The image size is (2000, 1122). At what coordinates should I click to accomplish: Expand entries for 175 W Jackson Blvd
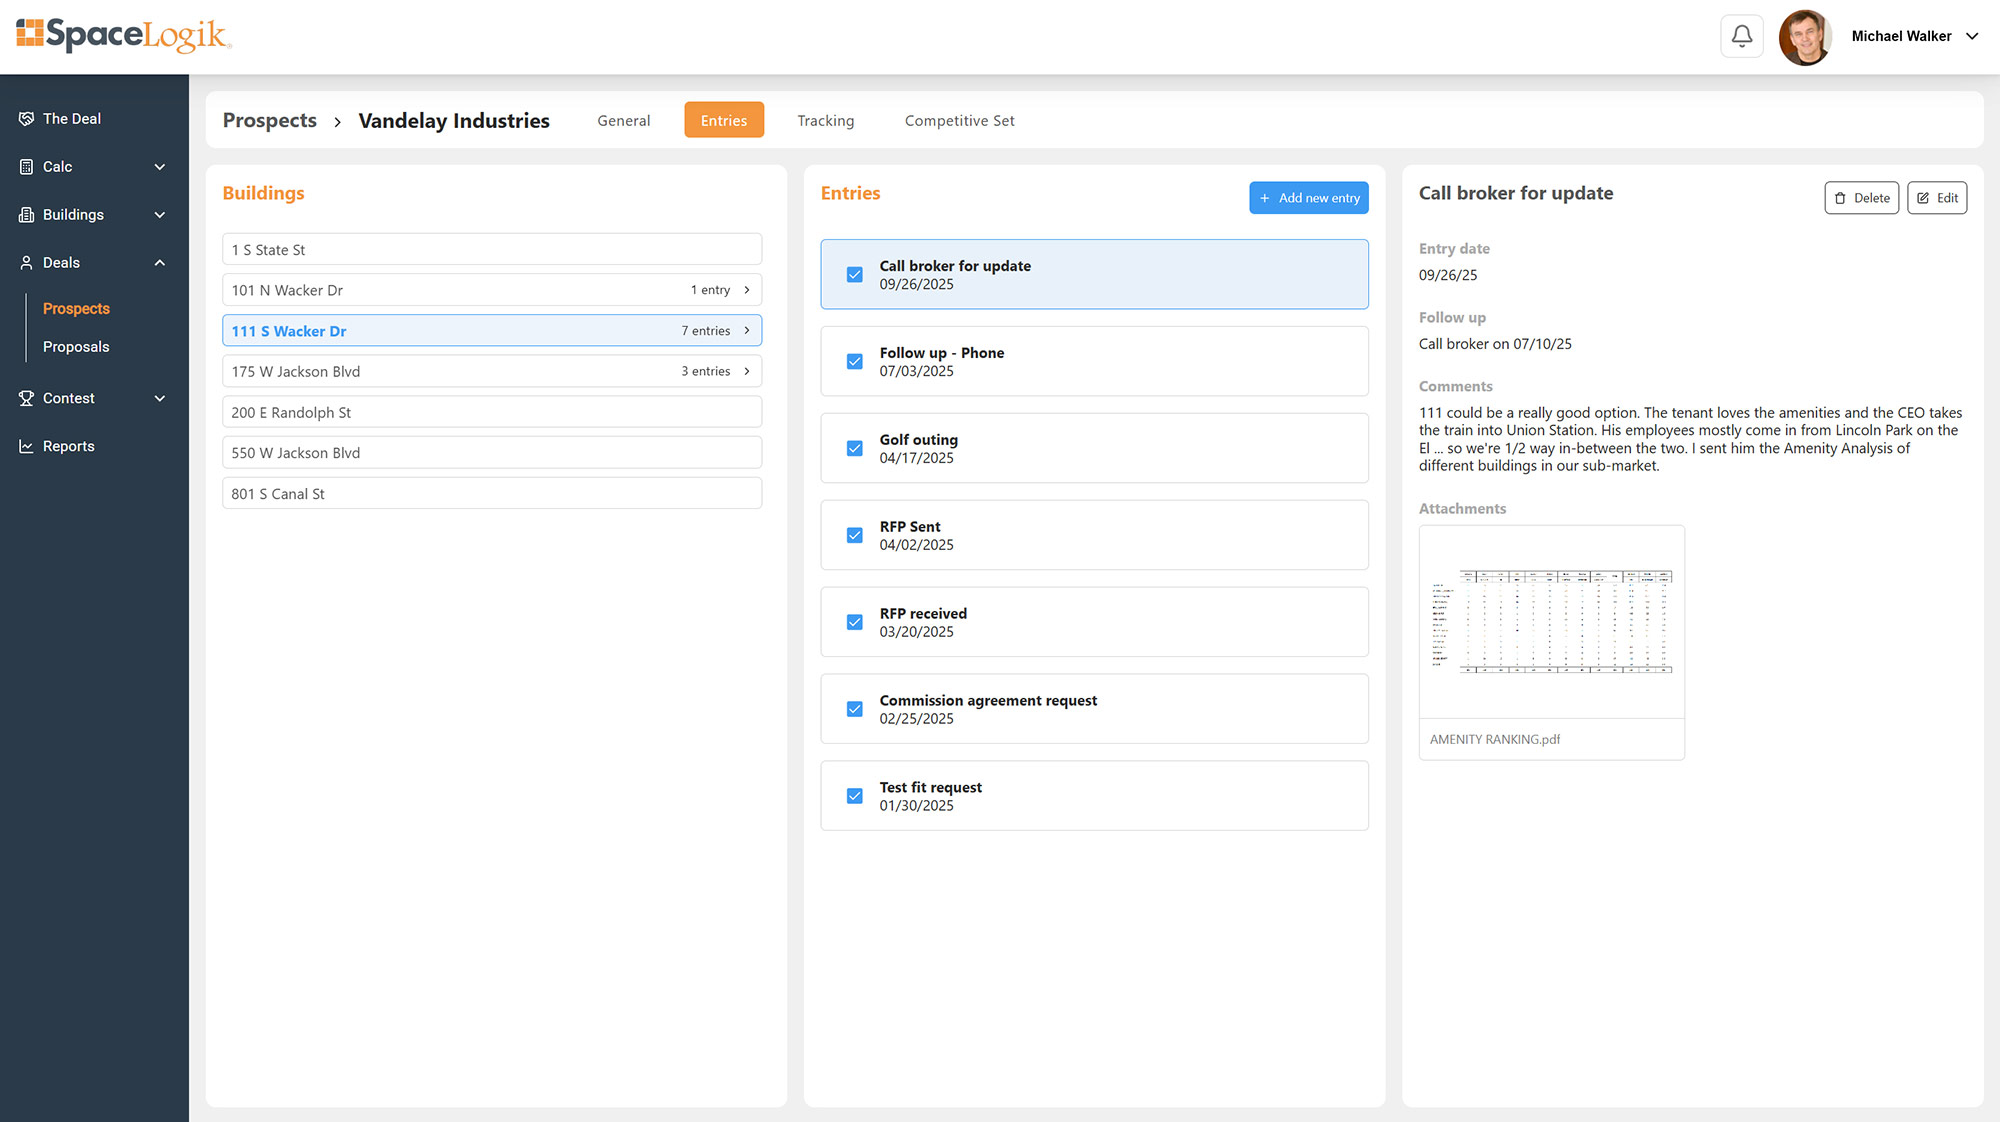(x=747, y=371)
